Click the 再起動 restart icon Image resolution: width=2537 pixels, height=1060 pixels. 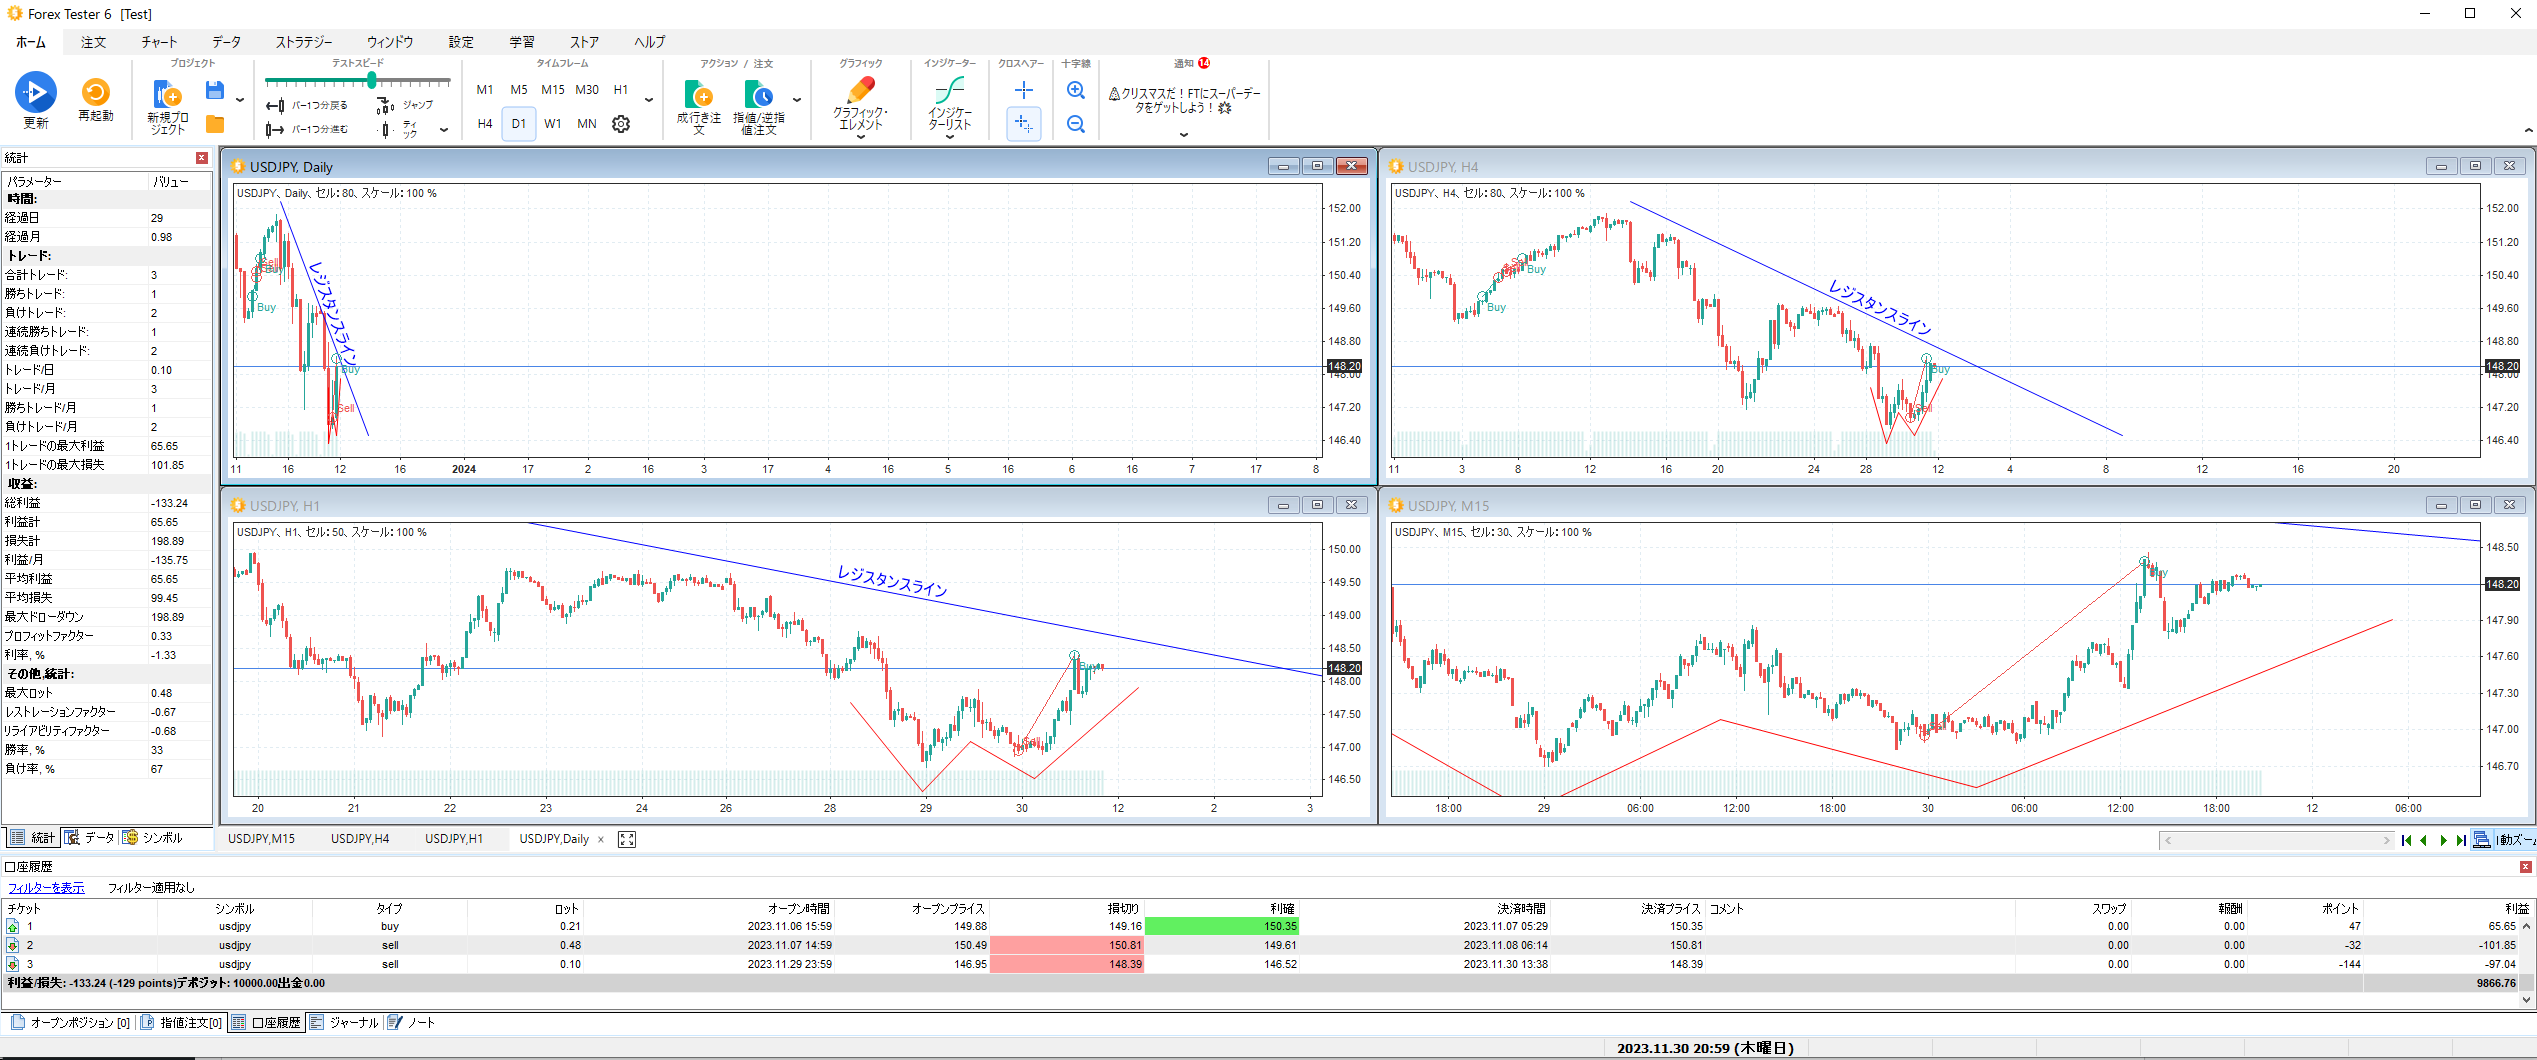94,92
